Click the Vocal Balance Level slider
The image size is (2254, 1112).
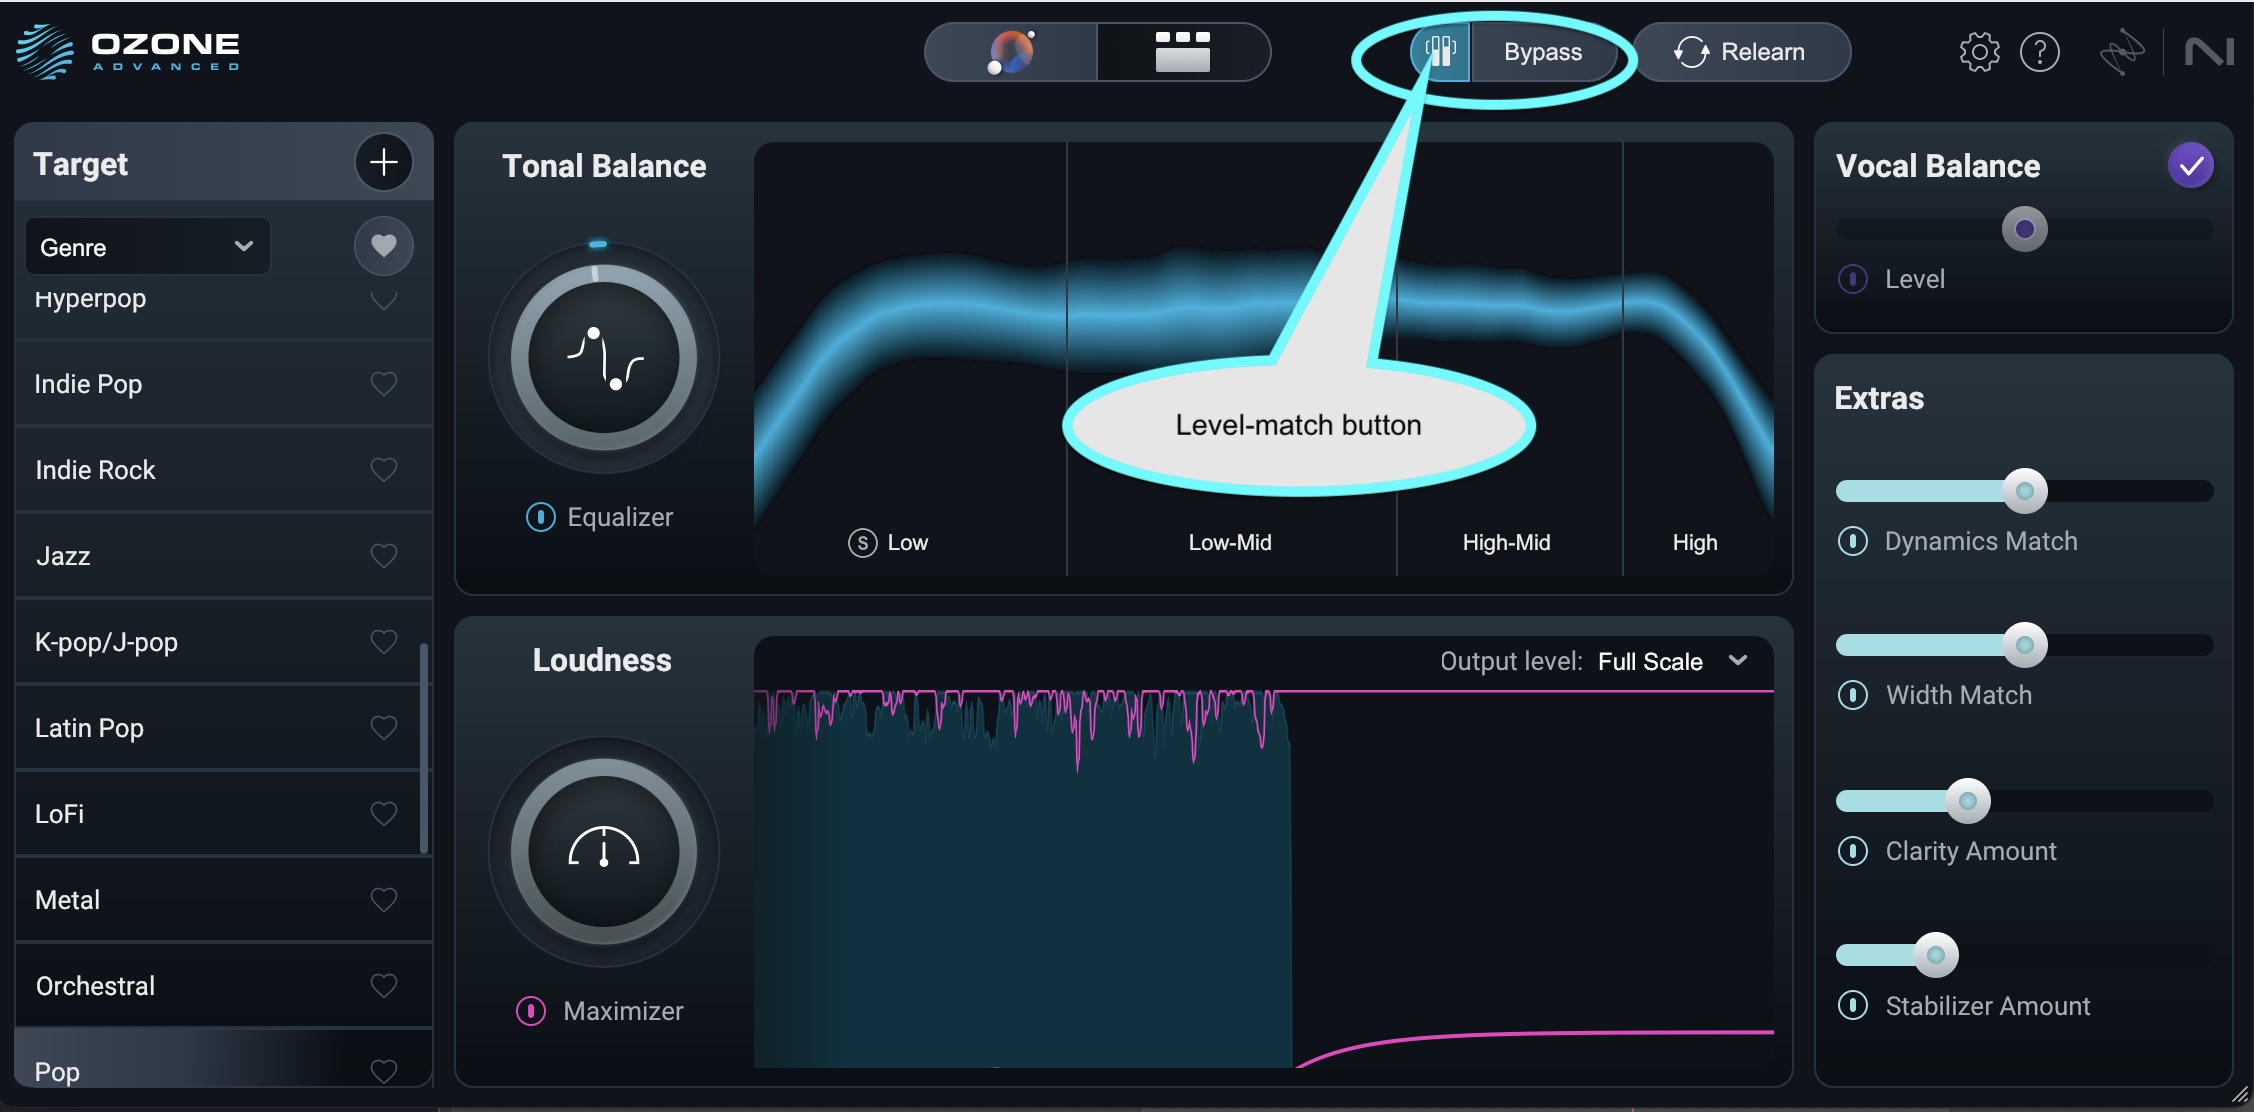coord(2024,229)
